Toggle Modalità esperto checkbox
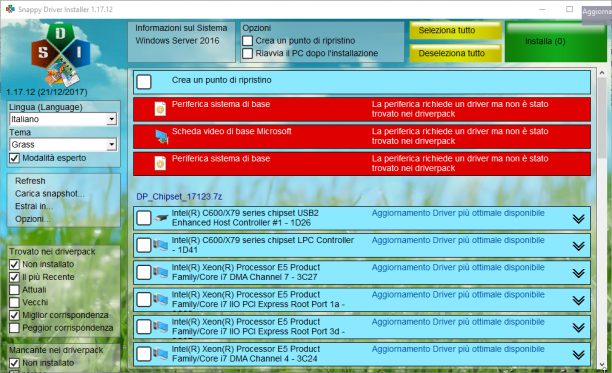612x373 pixels. [x=14, y=158]
